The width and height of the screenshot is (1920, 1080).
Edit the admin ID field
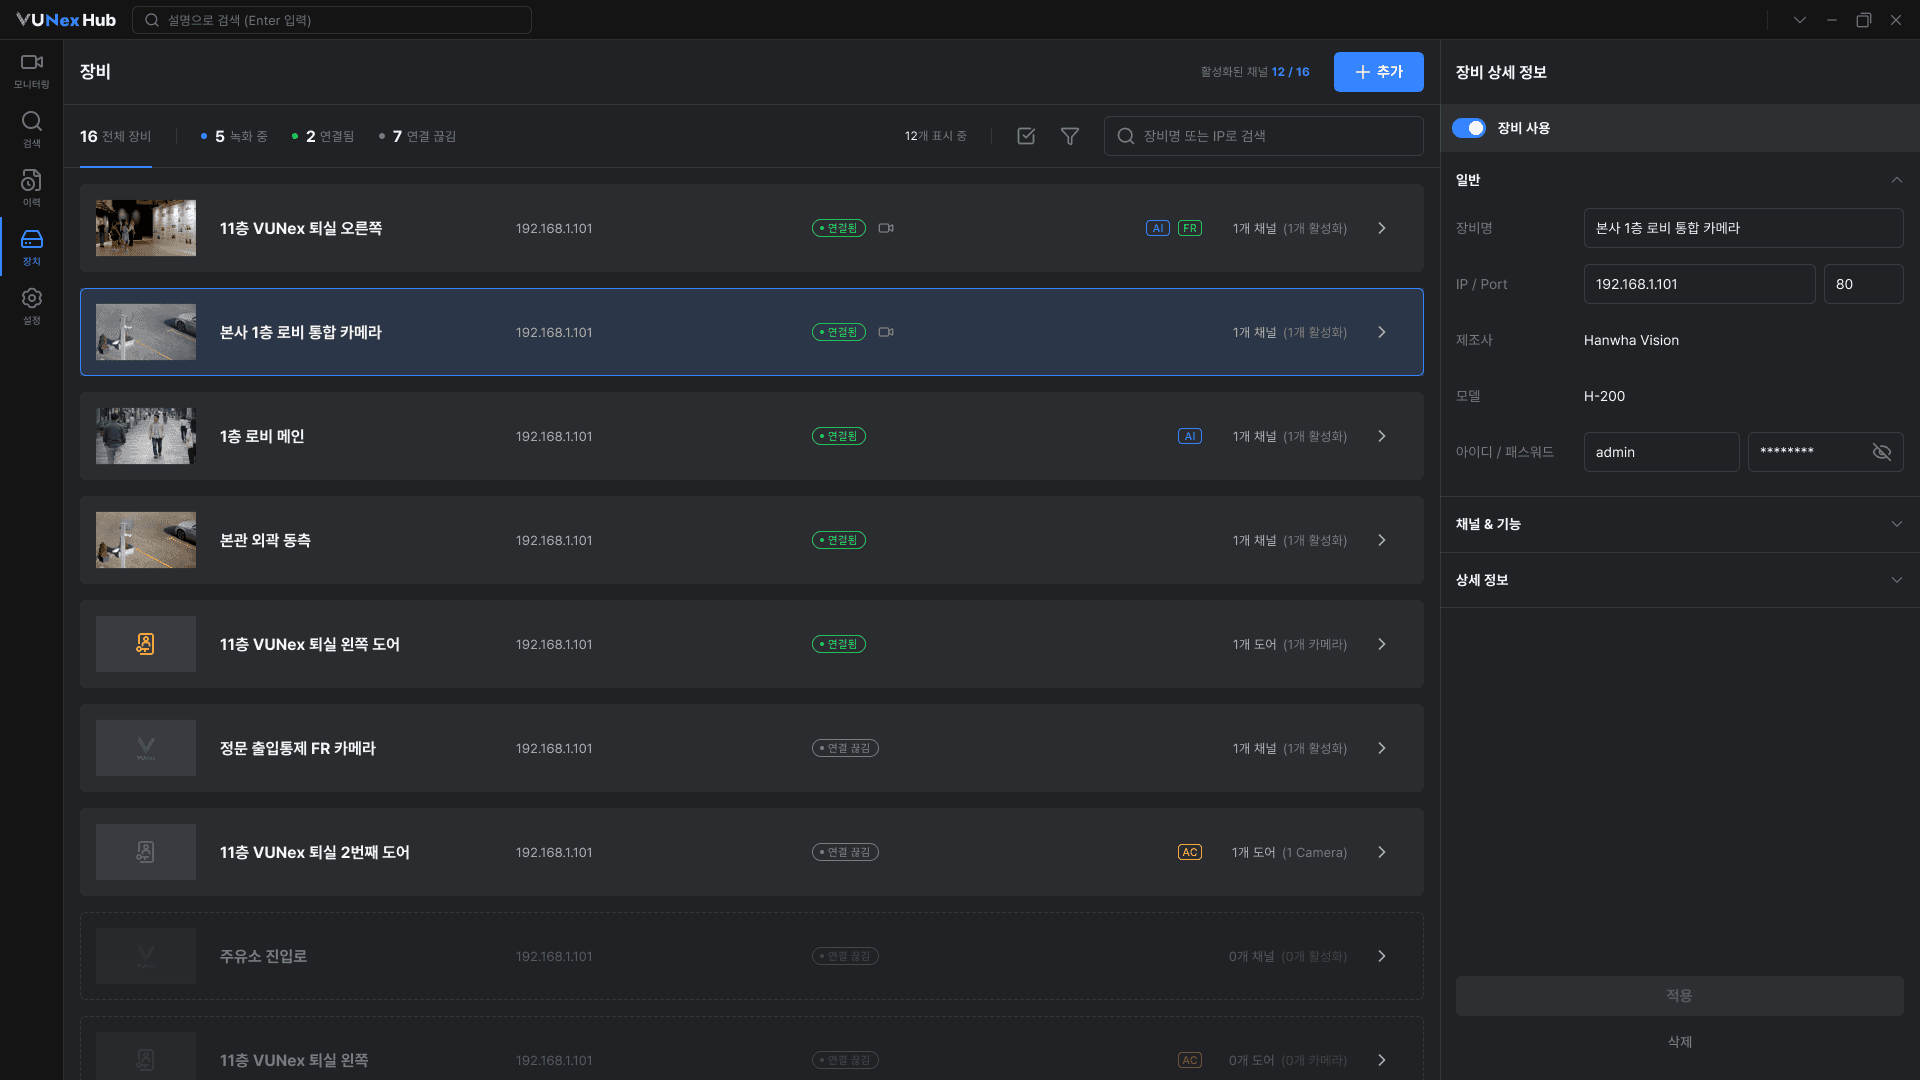tap(1662, 452)
